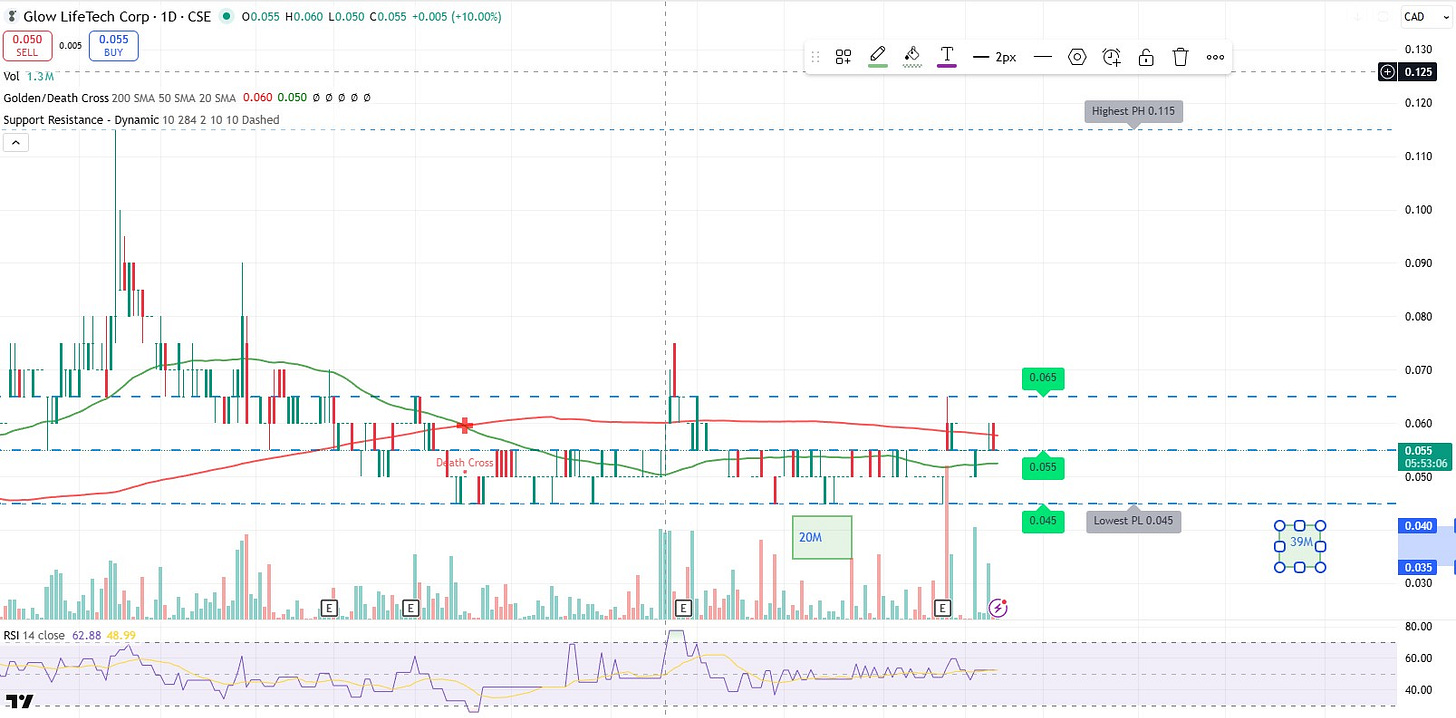This screenshot has height=718, width=1456.
Task: Select the 39M rectangle drawing
Action: coord(1300,546)
